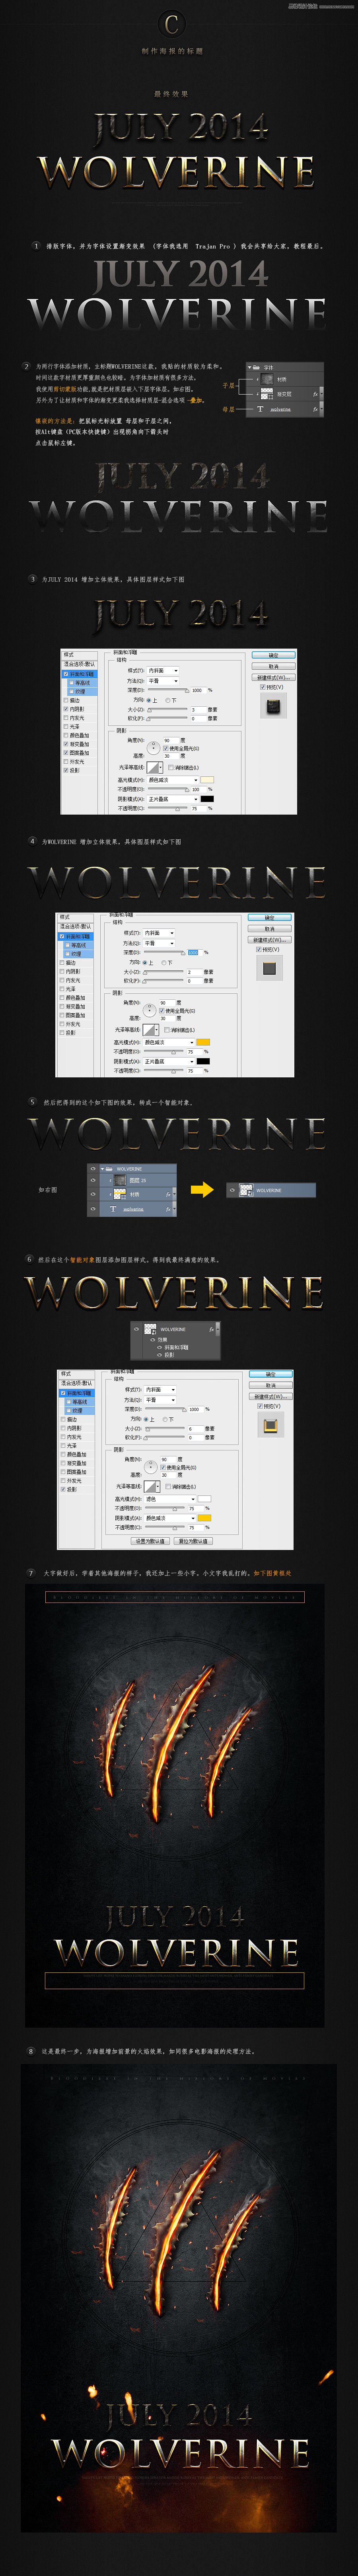Click the circular C logo at top
The image size is (358, 2576).
click(172, 24)
